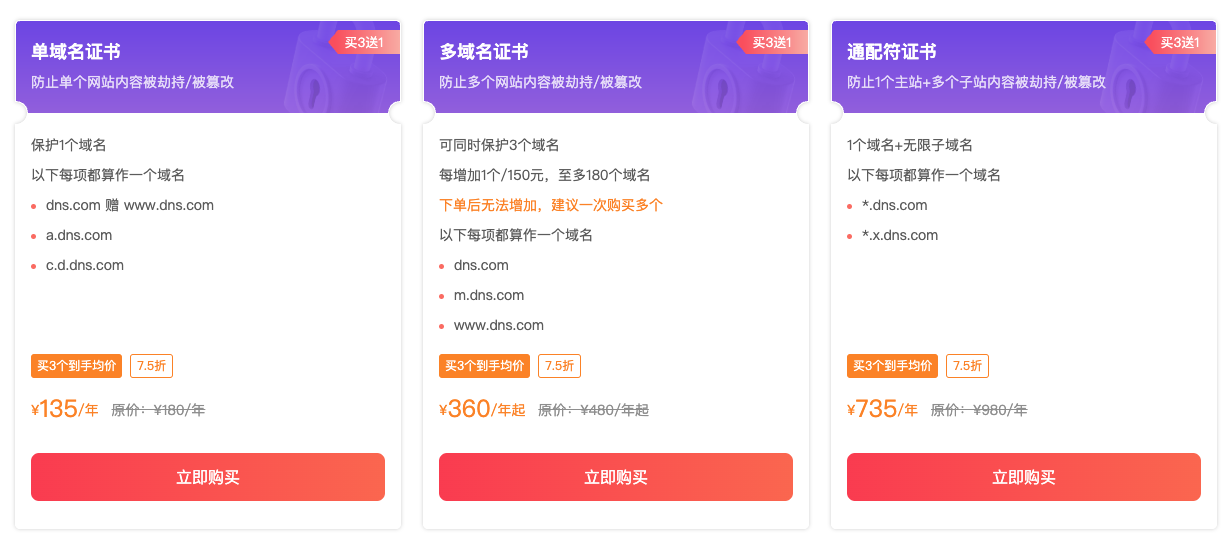Click the 7.5折 badge on 单域名证书 card
The height and width of the screenshot is (544, 1230).
click(x=152, y=366)
